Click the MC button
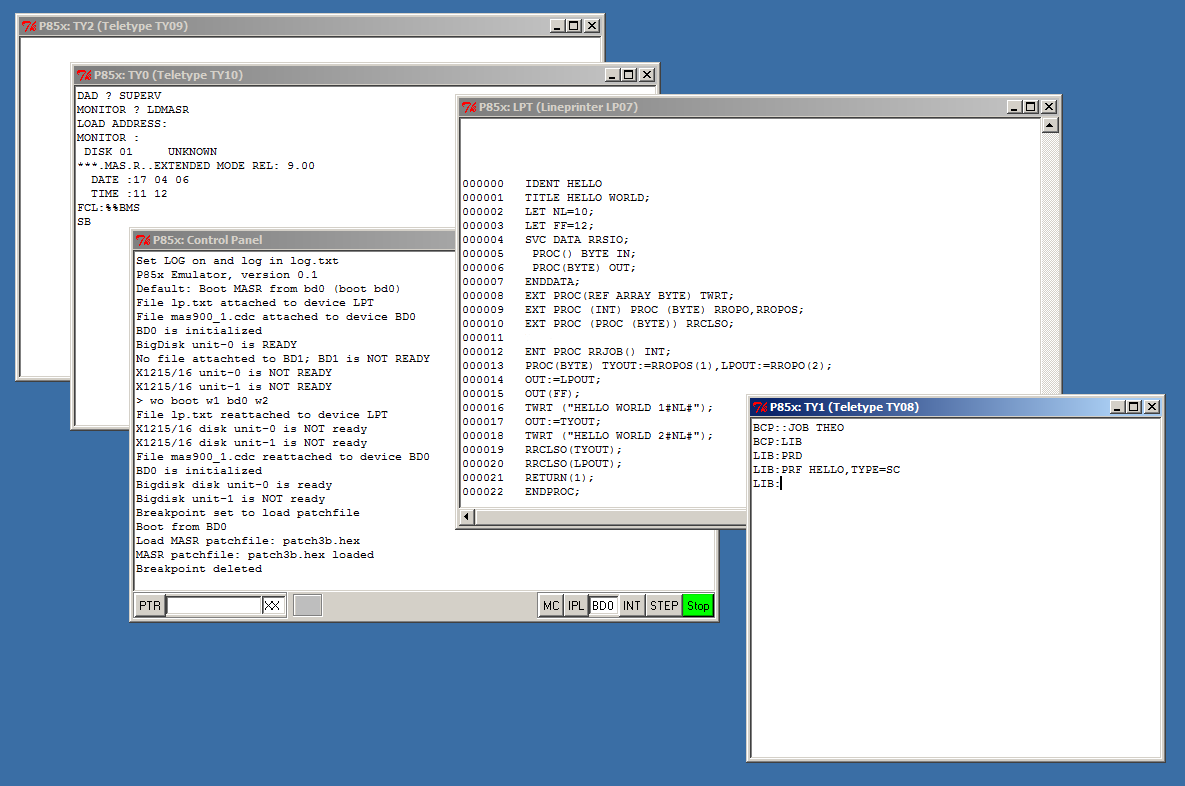The width and height of the screenshot is (1185, 786). [x=551, y=605]
